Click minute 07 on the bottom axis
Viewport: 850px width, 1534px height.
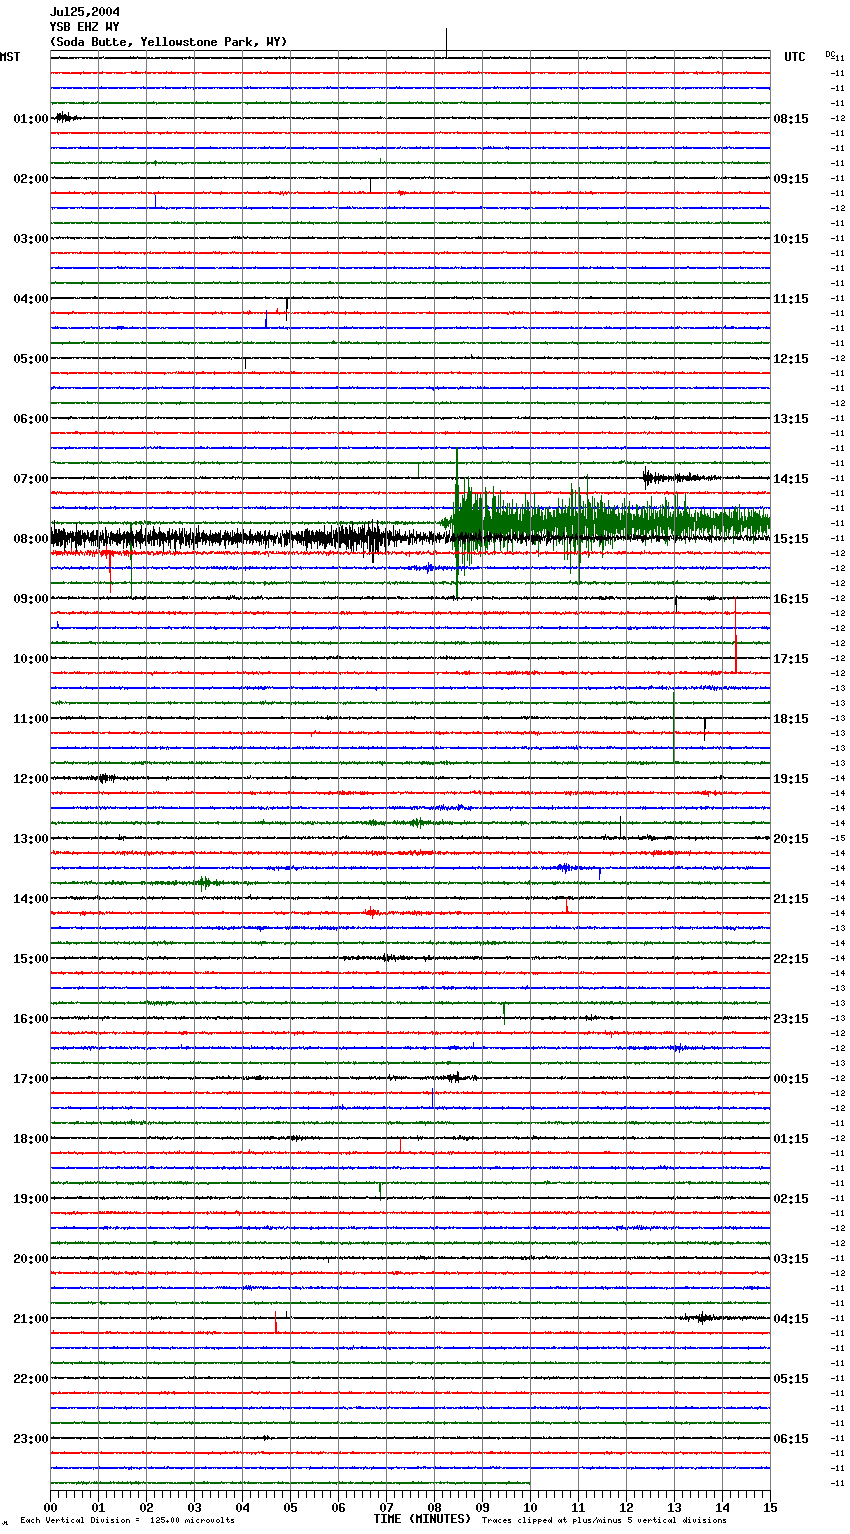point(386,1507)
